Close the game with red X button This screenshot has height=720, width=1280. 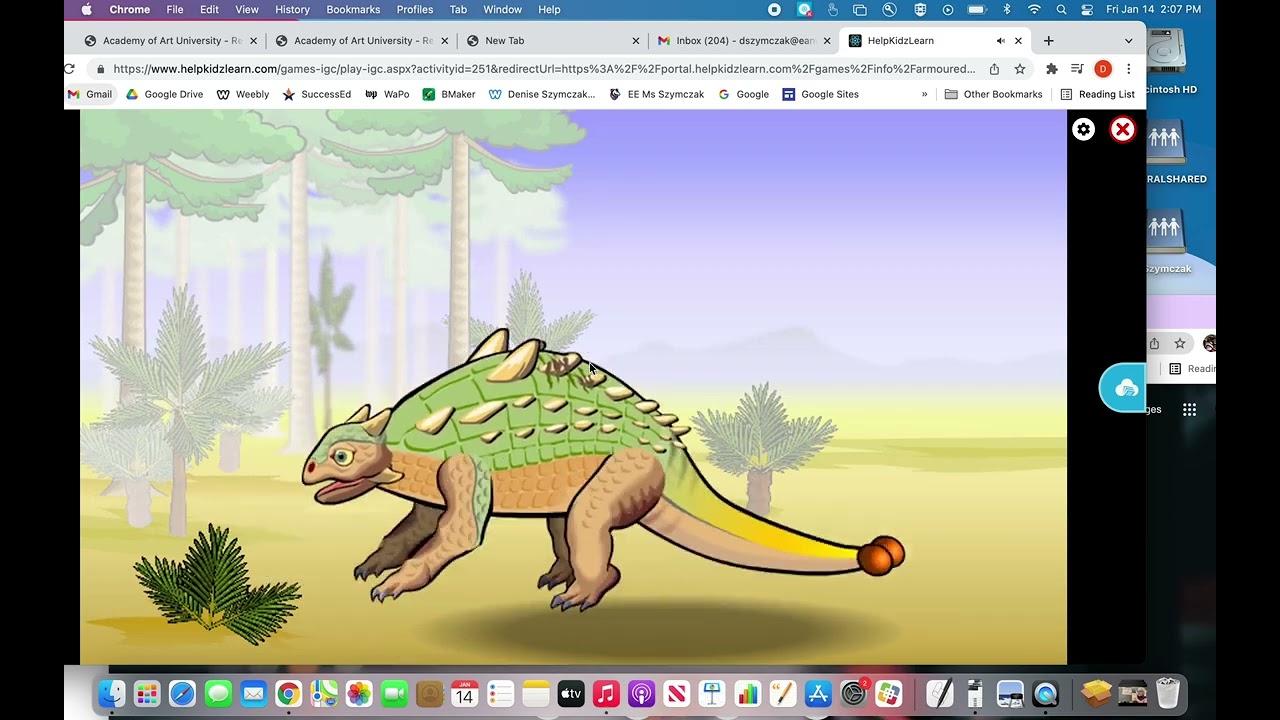1123,129
